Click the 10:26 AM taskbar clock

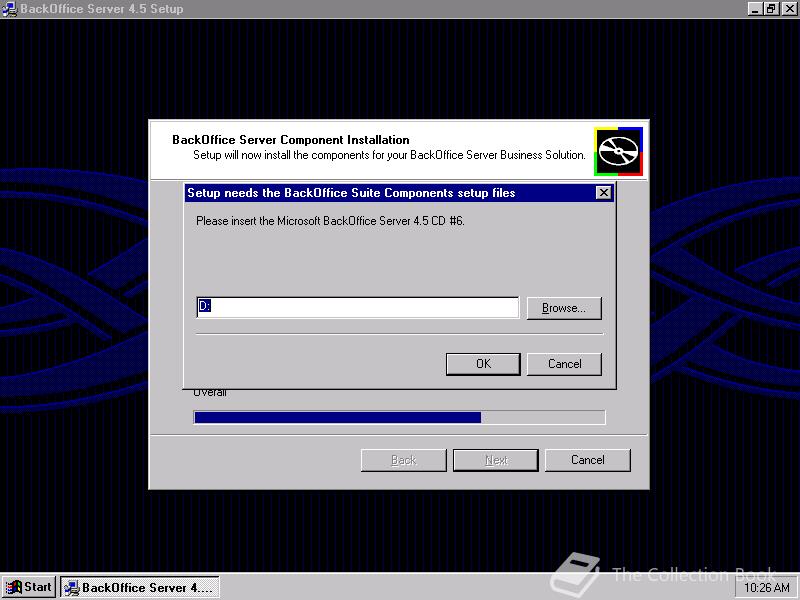click(x=767, y=588)
